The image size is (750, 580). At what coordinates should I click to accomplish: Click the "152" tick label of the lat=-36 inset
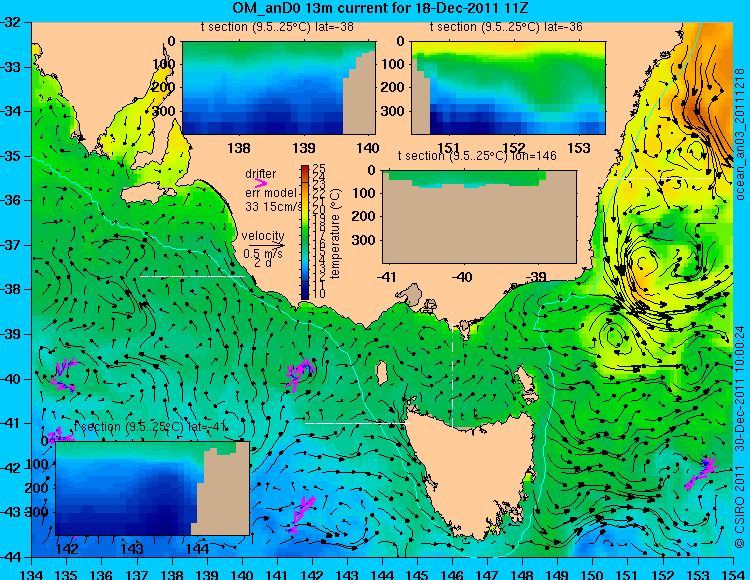pos(514,148)
